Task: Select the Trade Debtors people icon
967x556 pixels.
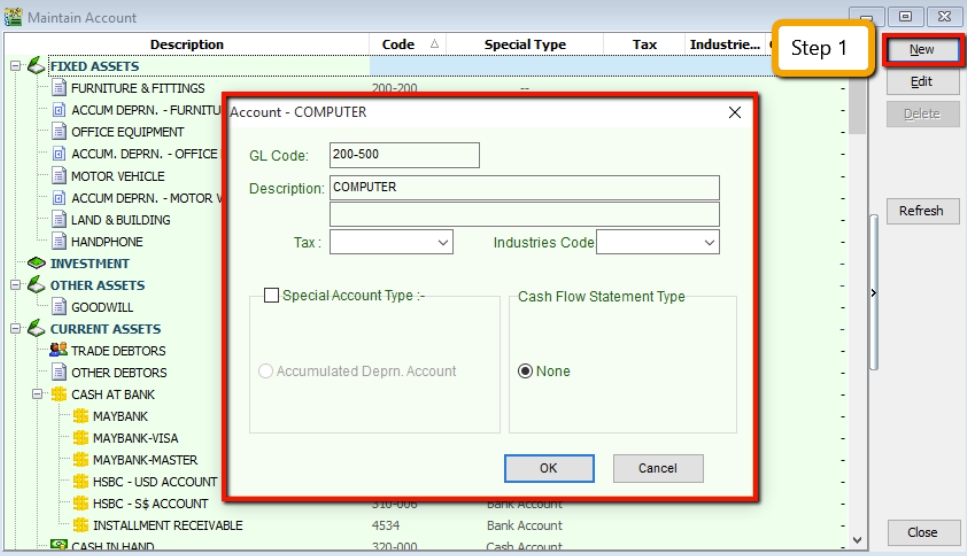Action: point(58,351)
